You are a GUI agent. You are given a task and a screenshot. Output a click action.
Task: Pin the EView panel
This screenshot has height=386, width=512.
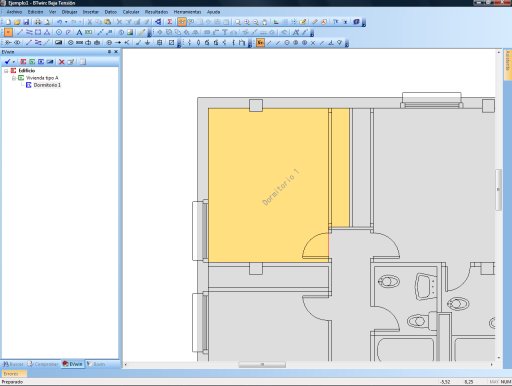[109, 52]
